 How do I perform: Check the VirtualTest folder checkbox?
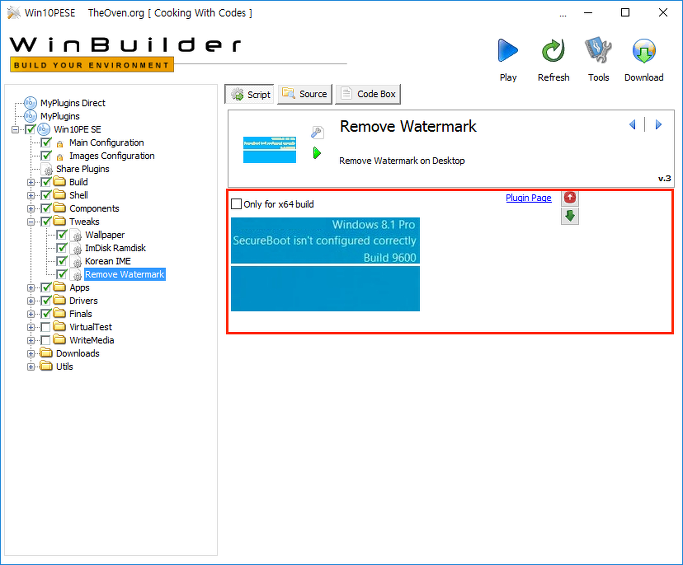coord(45,327)
